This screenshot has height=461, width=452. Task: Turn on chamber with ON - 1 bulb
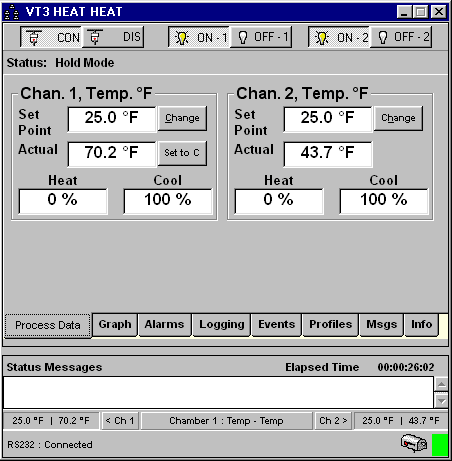click(x=199, y=37)
